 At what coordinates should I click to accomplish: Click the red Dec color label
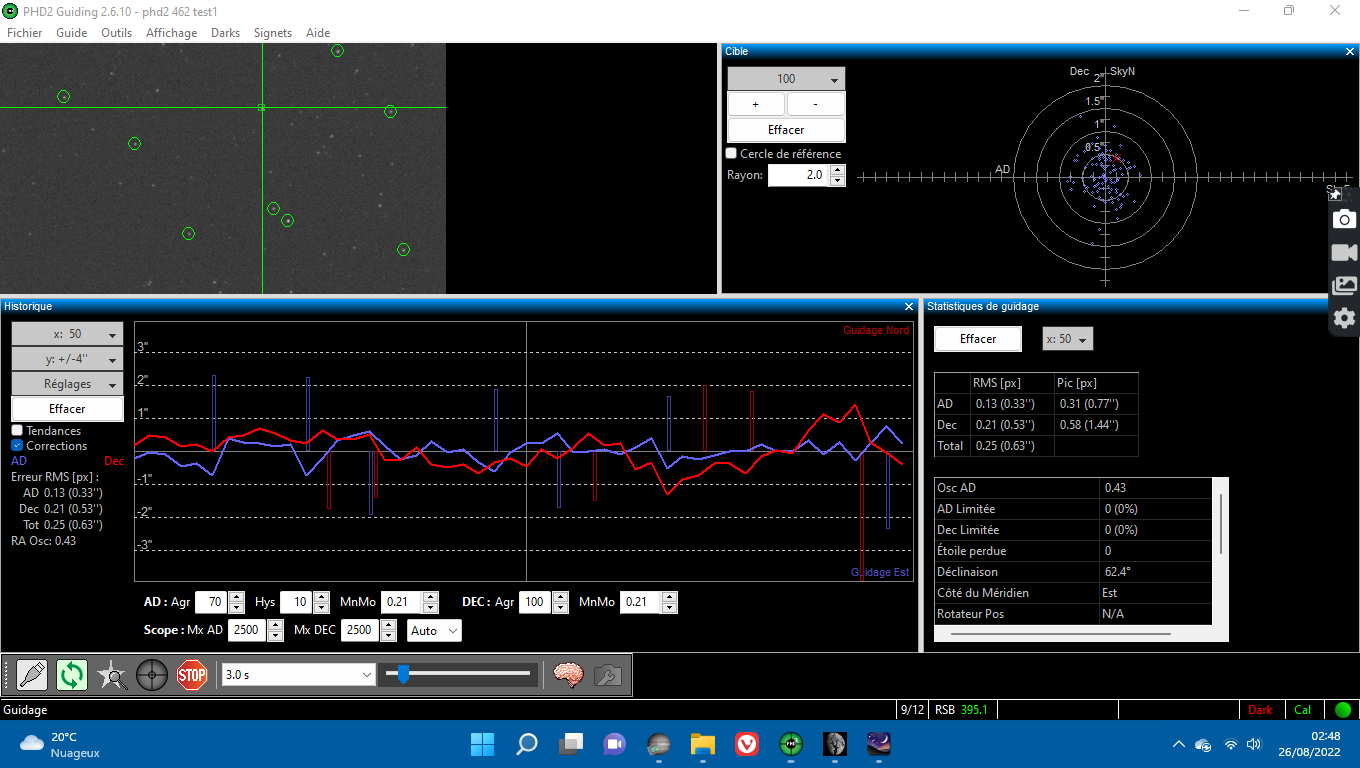[x=114, y=461]
